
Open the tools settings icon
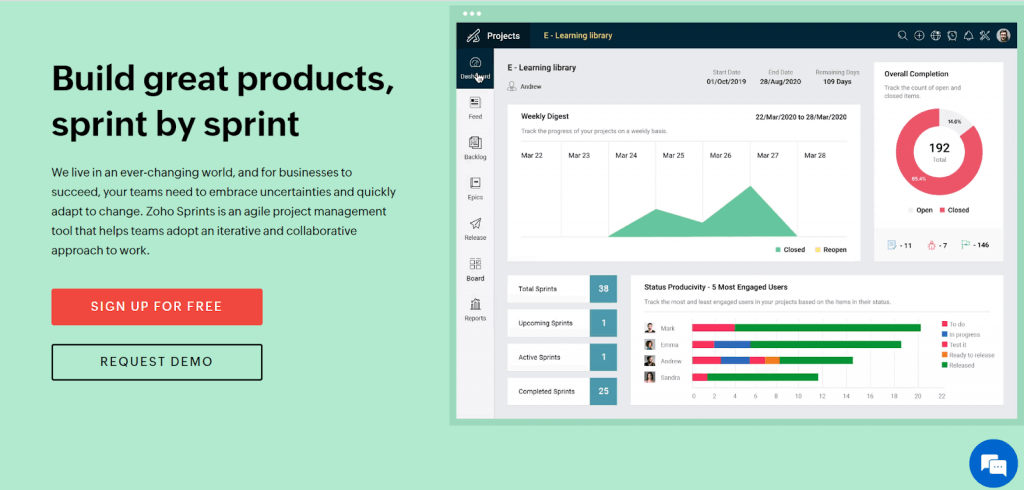pyautogui.click(x=985, y=35)
